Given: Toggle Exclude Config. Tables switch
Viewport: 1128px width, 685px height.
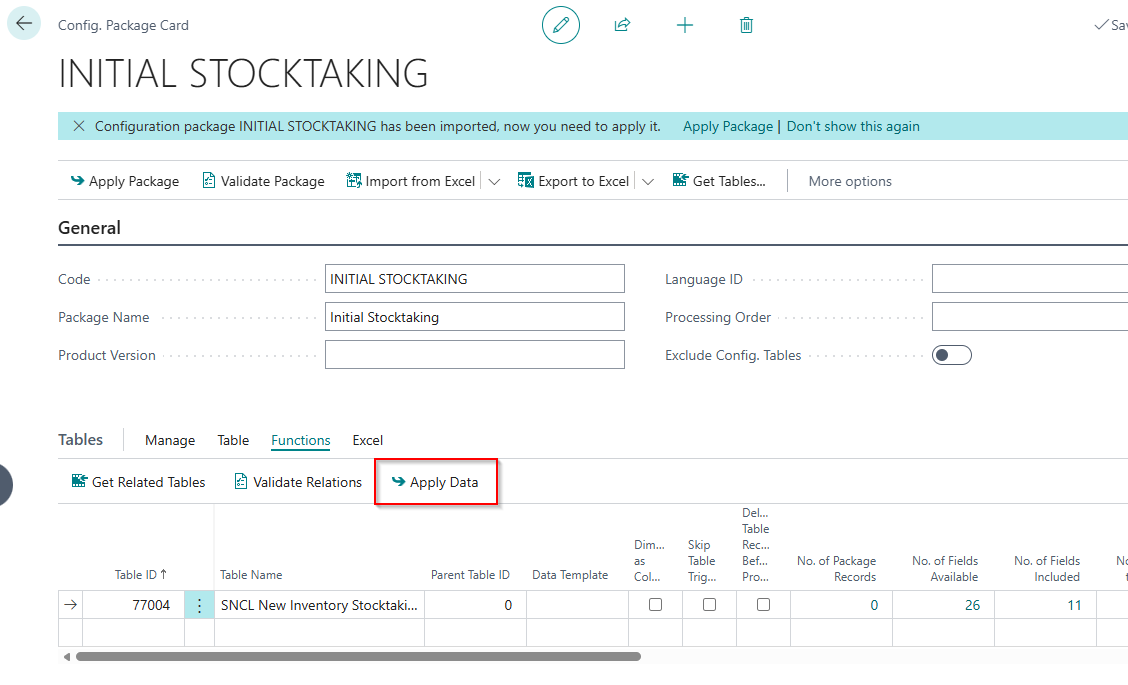Looking at the screenshot, I should coord(952,355).
